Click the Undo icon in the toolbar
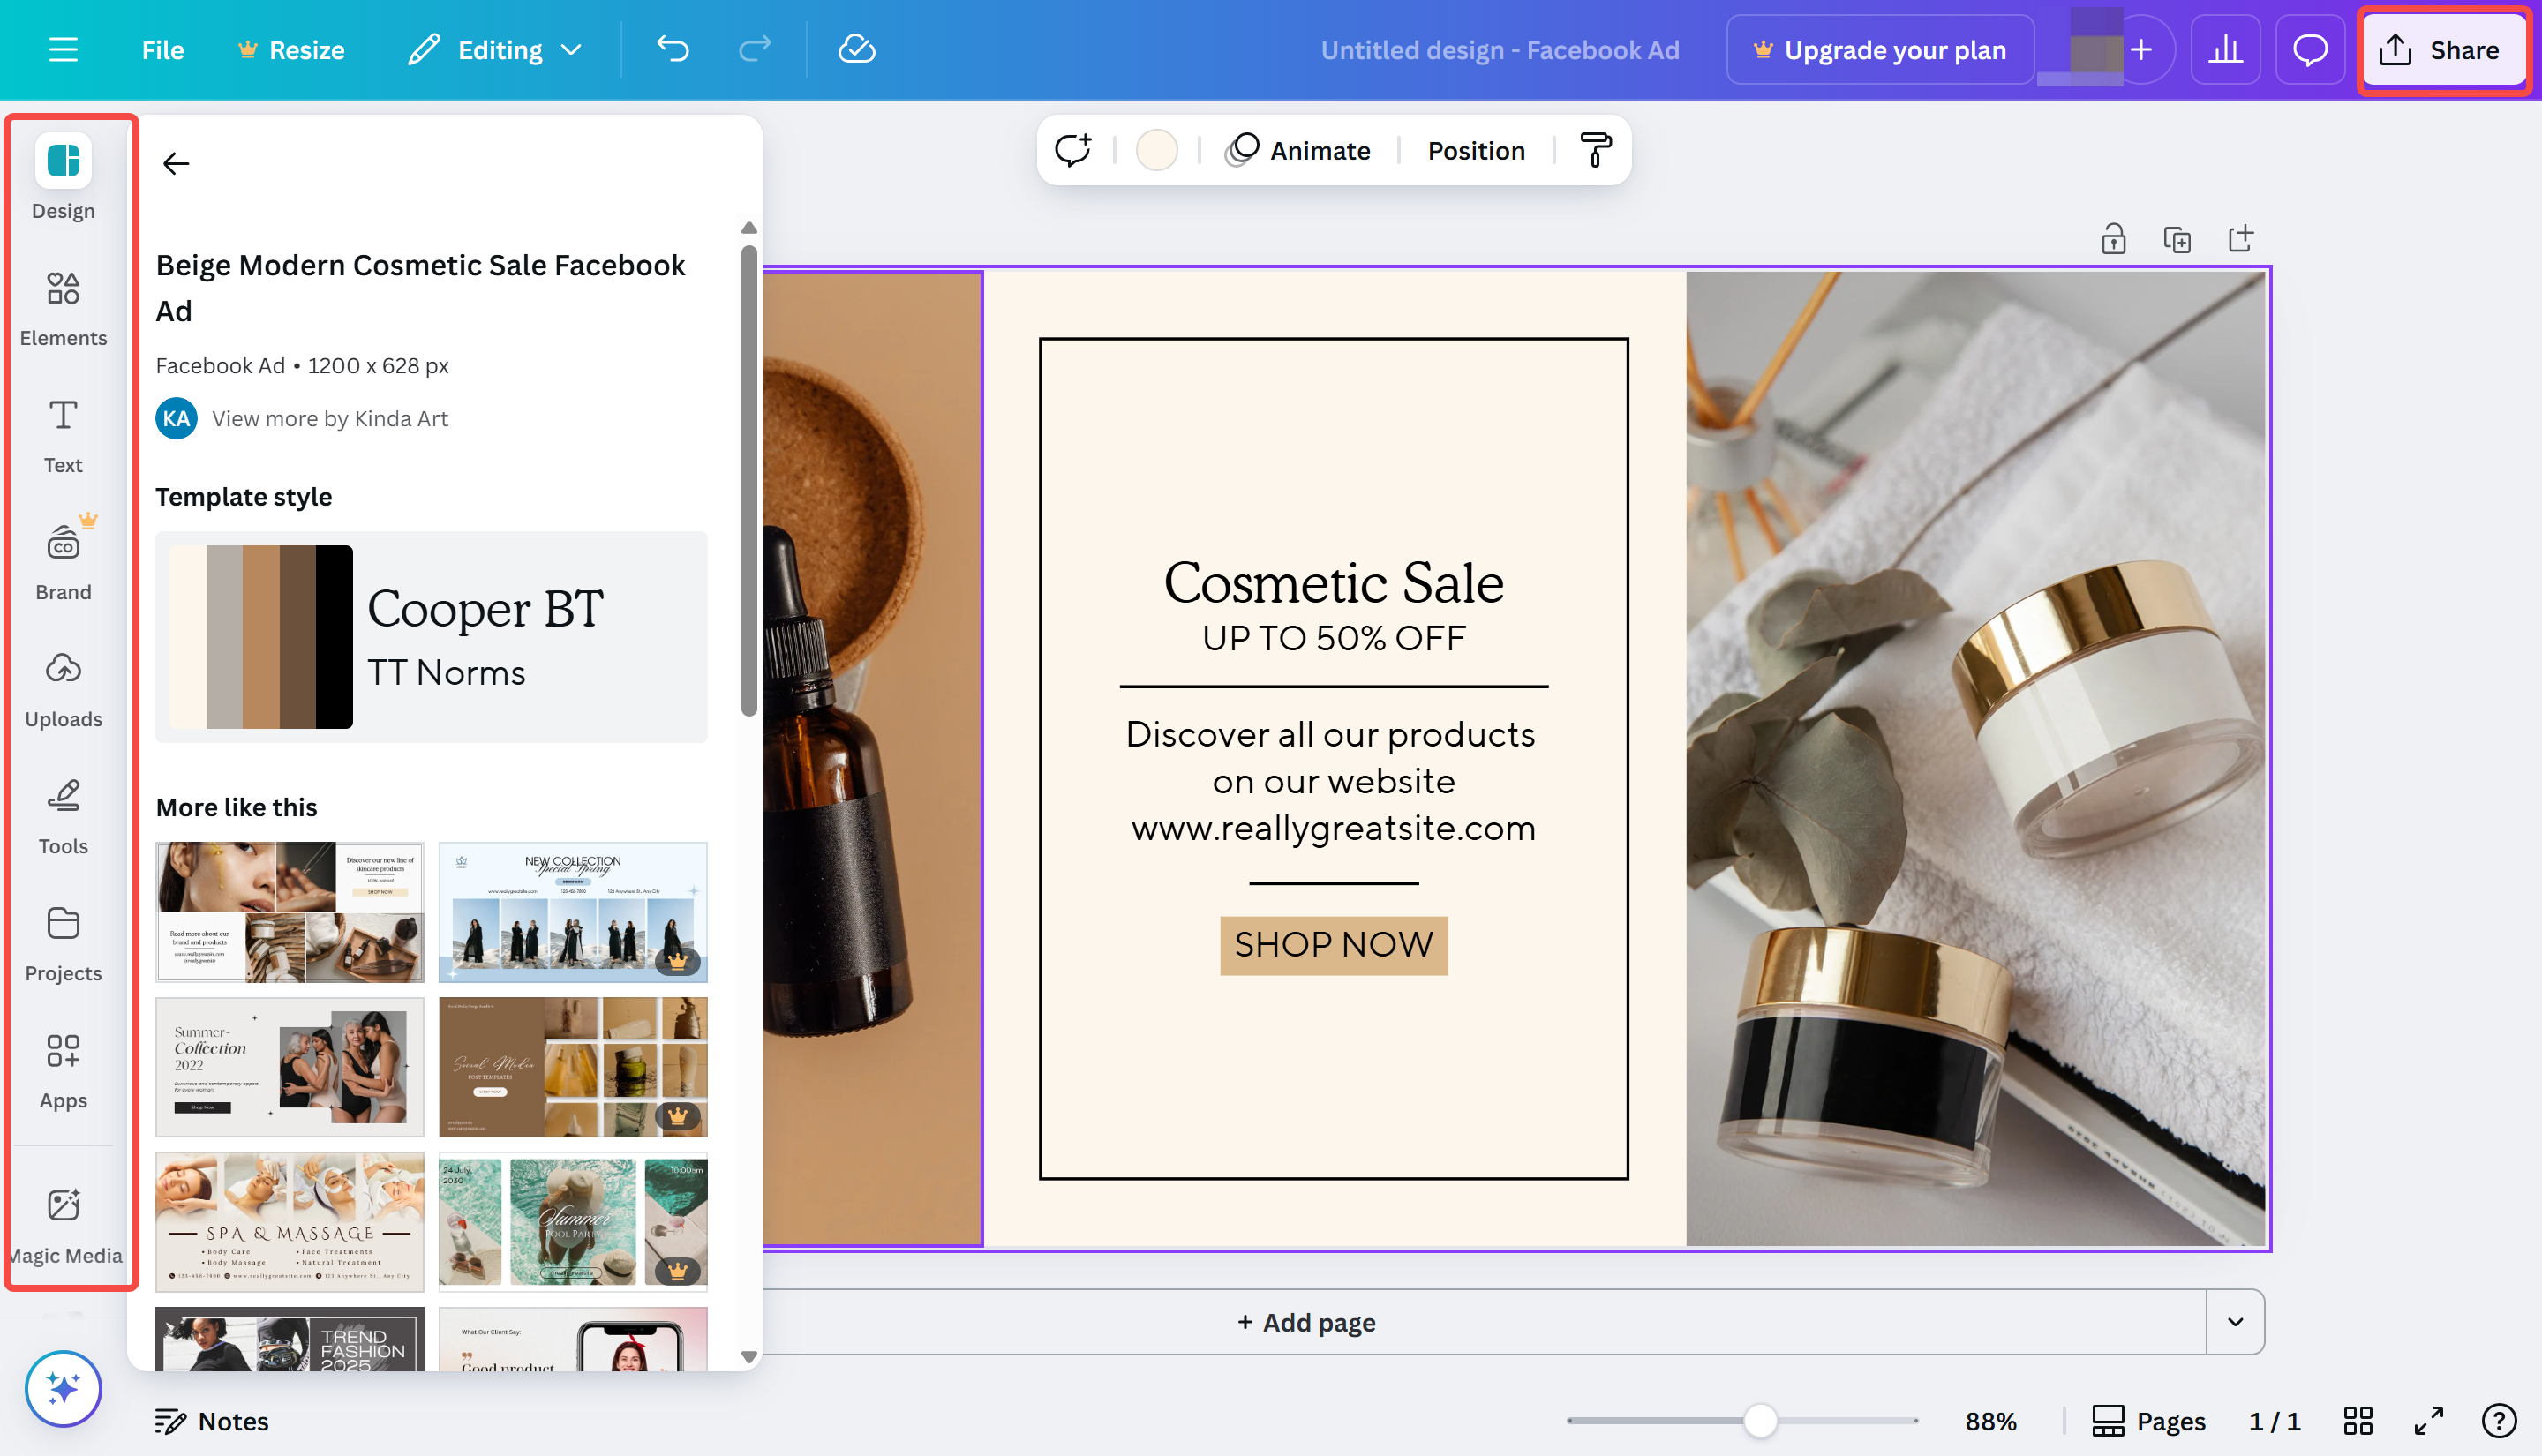Viewport: 2542px width, 1456px height. click(x=672, y=49)
